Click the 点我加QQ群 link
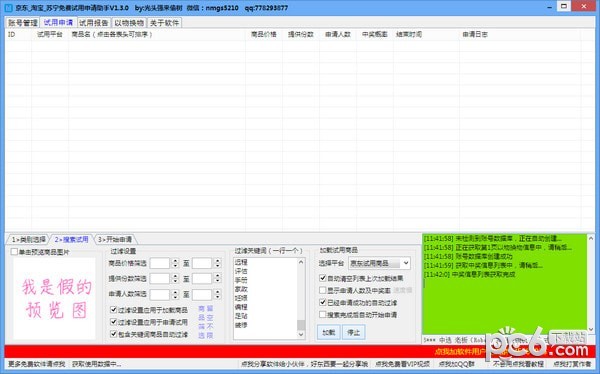The width and height of the screenshot is (600, 374). pos(457,364)
